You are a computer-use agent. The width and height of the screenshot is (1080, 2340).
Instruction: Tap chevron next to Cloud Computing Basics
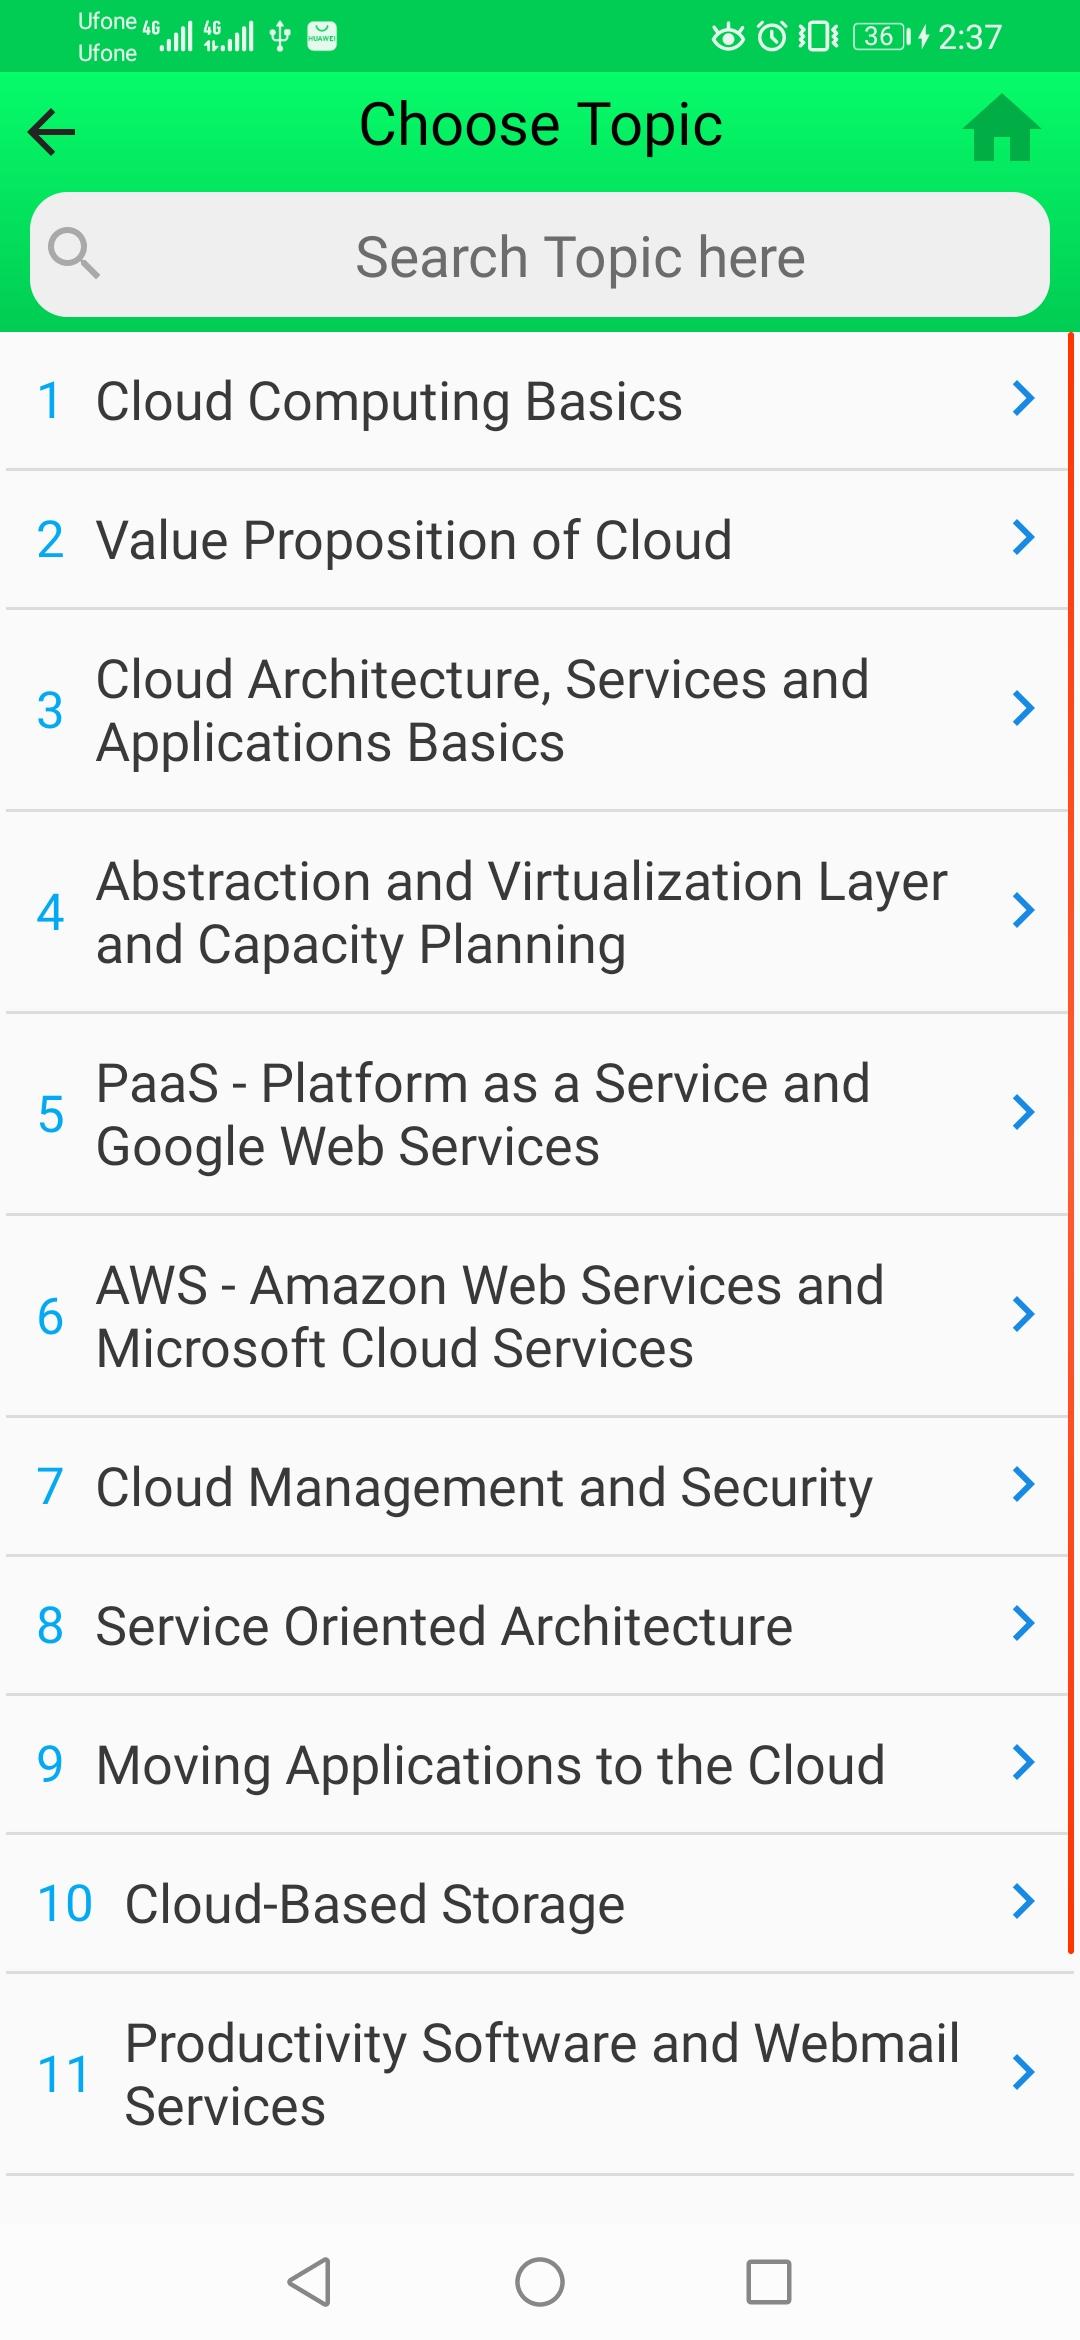pos(1023,398)
